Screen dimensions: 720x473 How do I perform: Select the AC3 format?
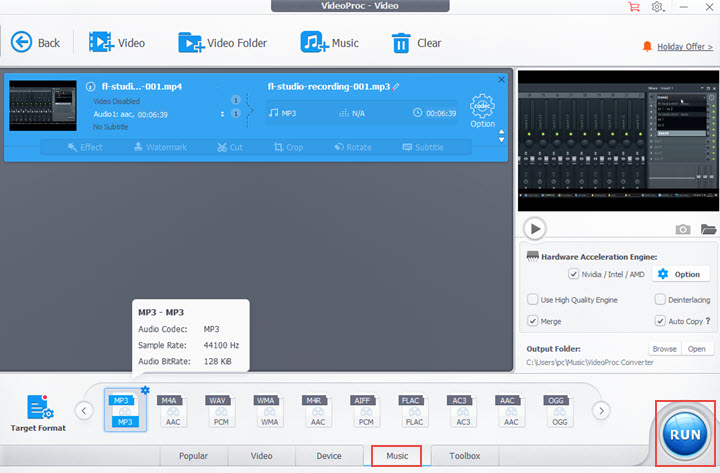pyautogui.click(x=462, y=411)
